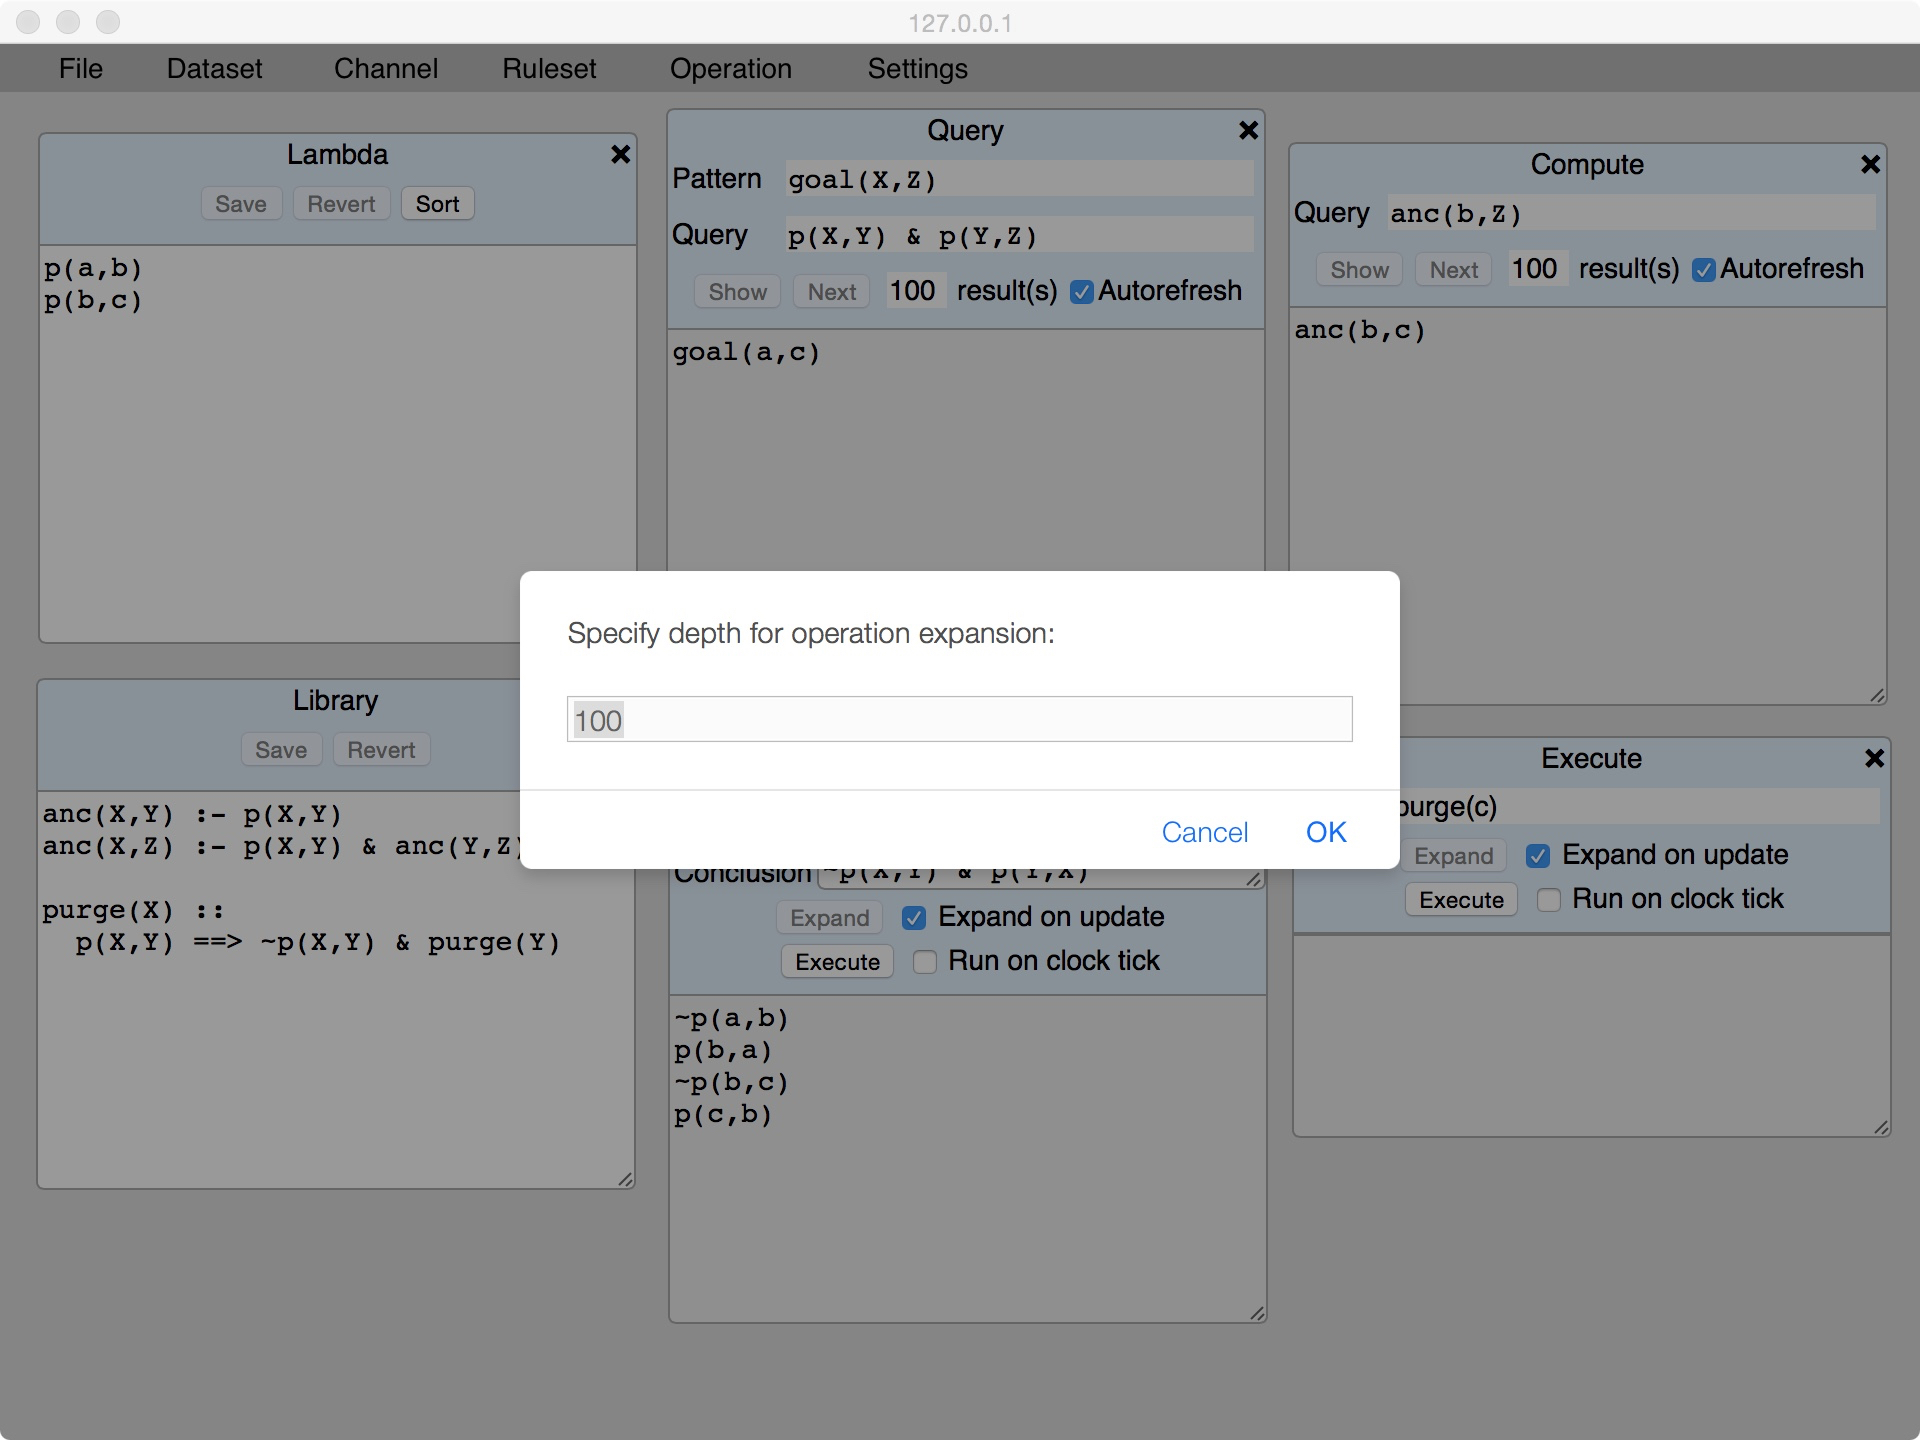Close the Compute panel with X icon
Screen dimensions: 1920x1440
tap(1870, 164)
